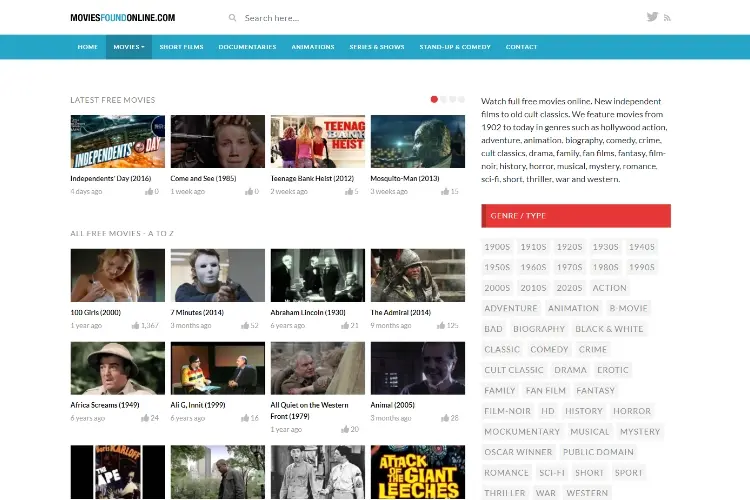Click thumbs-up icon for Animal (2005)
750x500 pixels.
(445, 418)
